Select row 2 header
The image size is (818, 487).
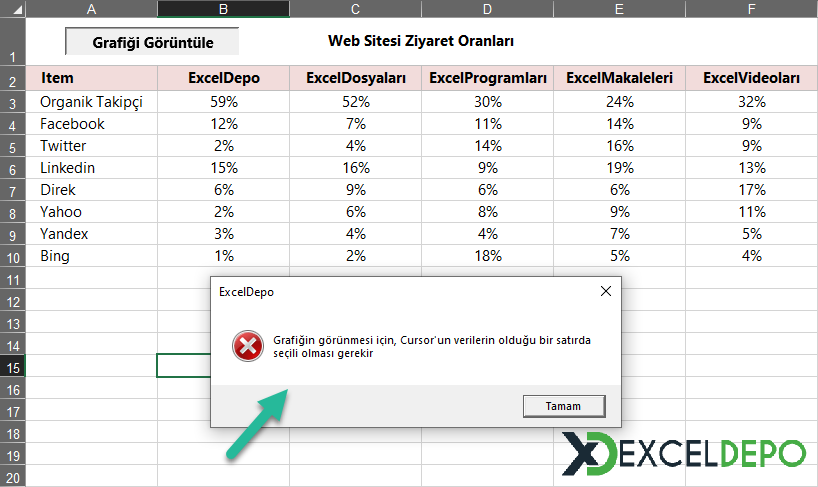(x=13, y=79)
